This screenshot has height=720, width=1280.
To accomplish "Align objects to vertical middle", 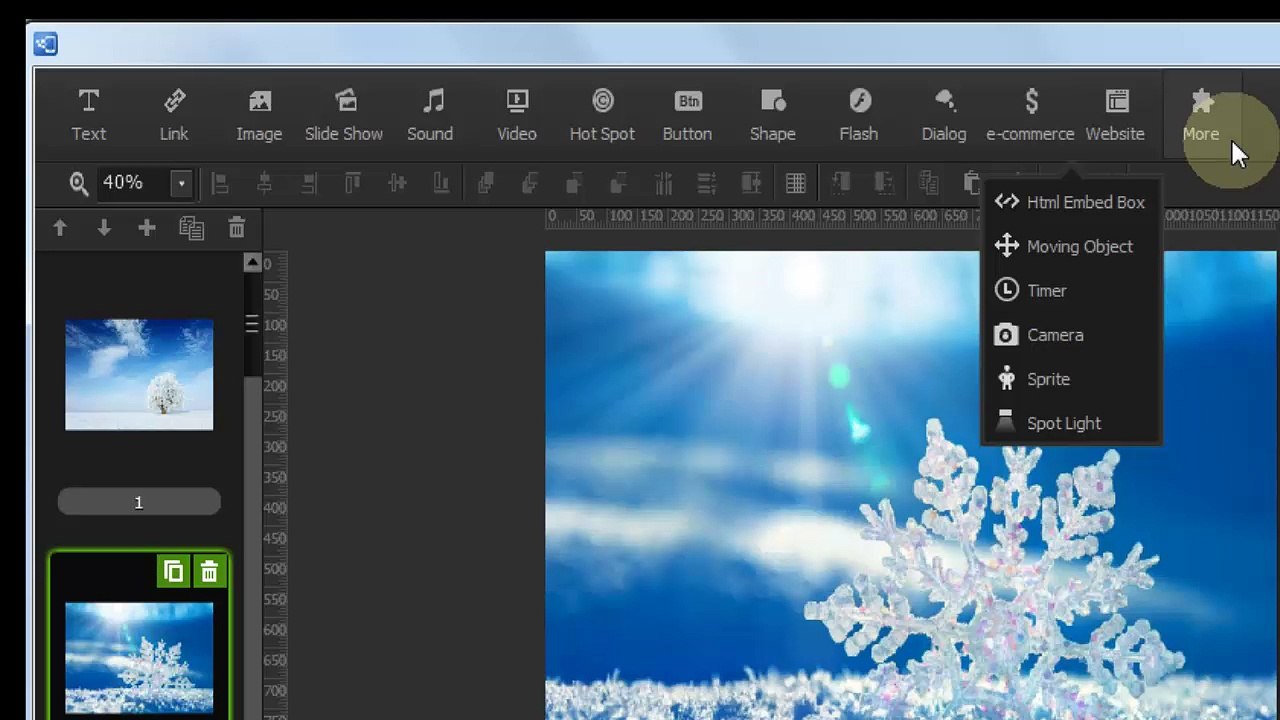I will (x=397, y=183).
